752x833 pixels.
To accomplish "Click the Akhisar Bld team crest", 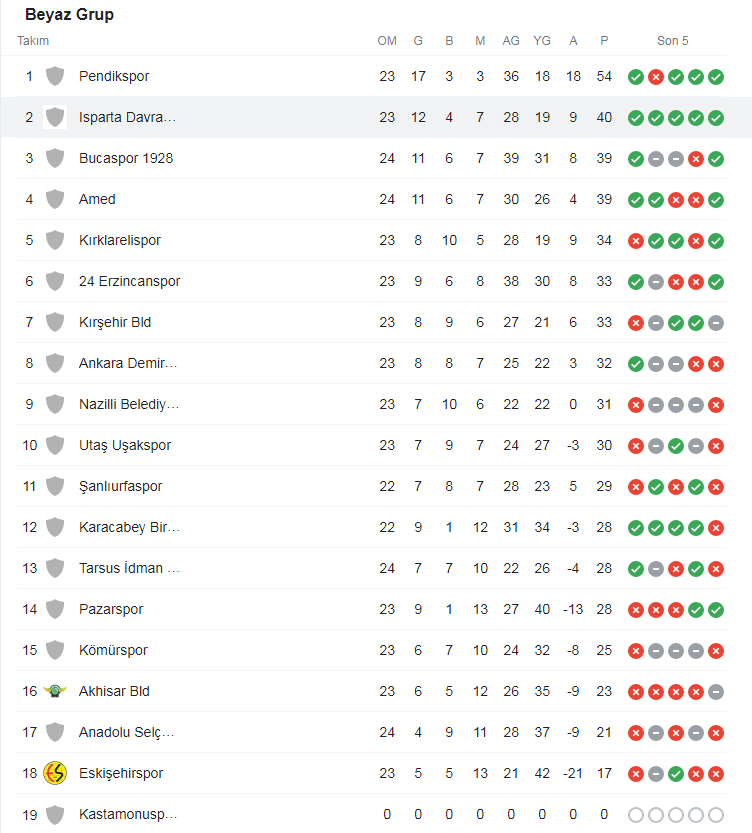I will click(55, 691).
